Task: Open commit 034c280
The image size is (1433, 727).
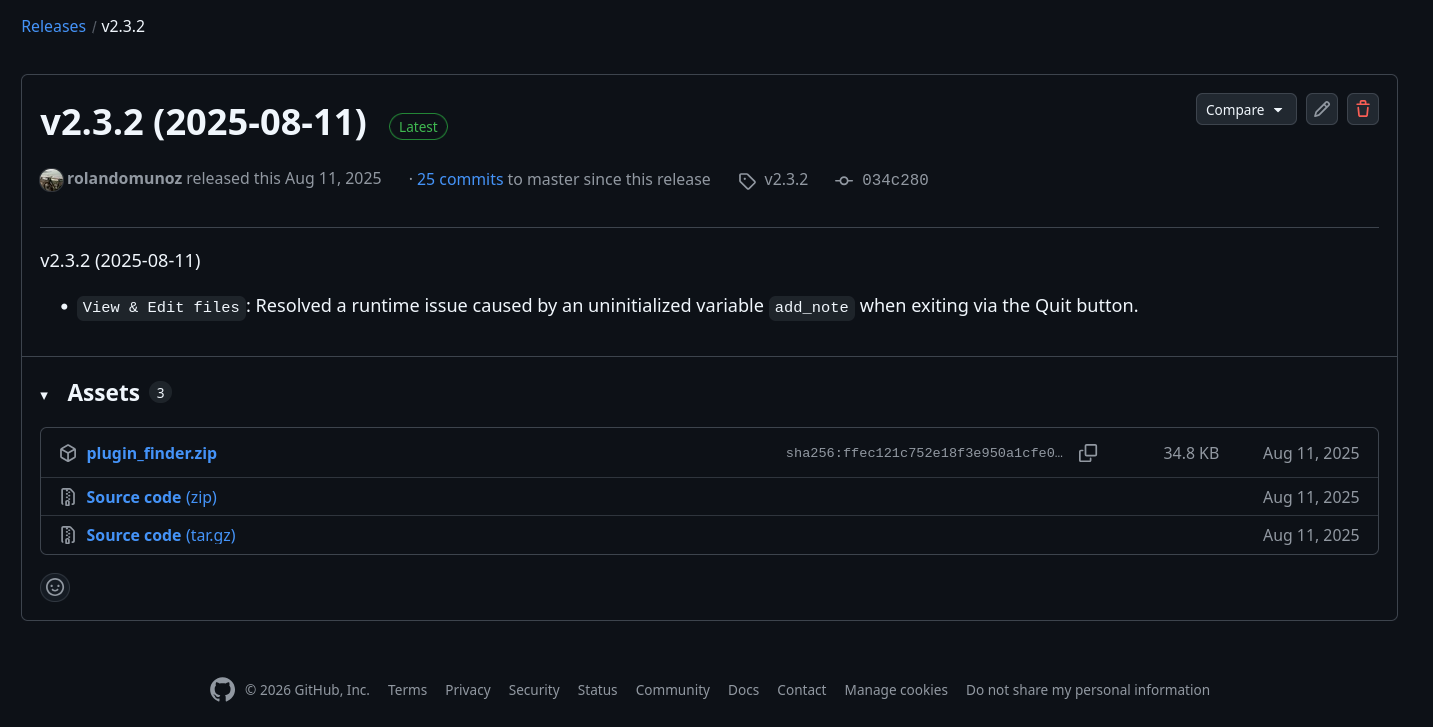Action: point(895,180)
